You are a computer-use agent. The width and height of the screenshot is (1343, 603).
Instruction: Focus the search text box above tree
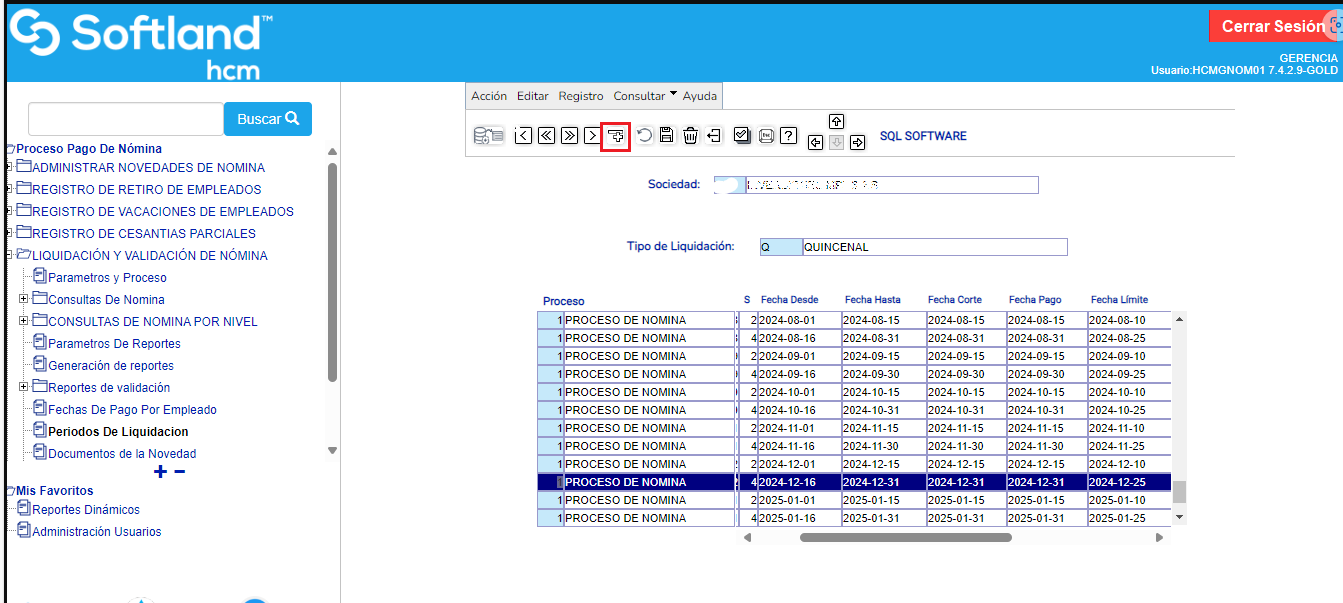pos(126,119)
